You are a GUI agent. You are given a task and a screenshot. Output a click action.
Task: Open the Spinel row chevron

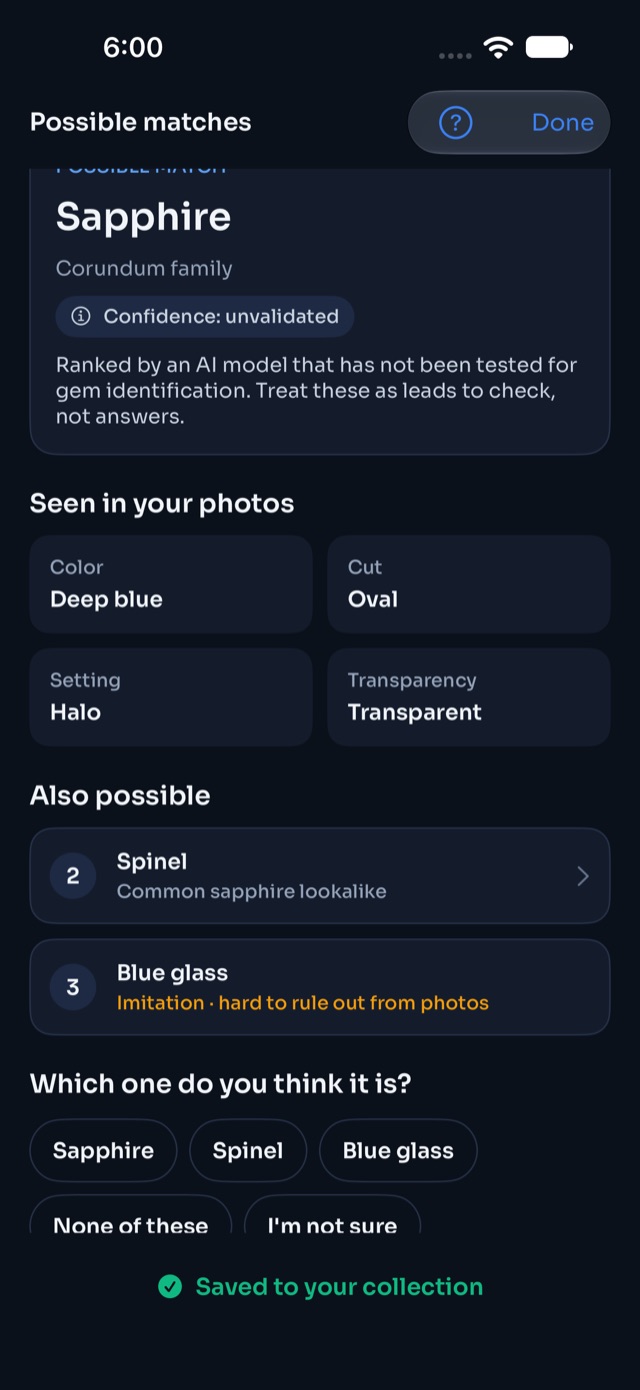click(x=583, y=876)
